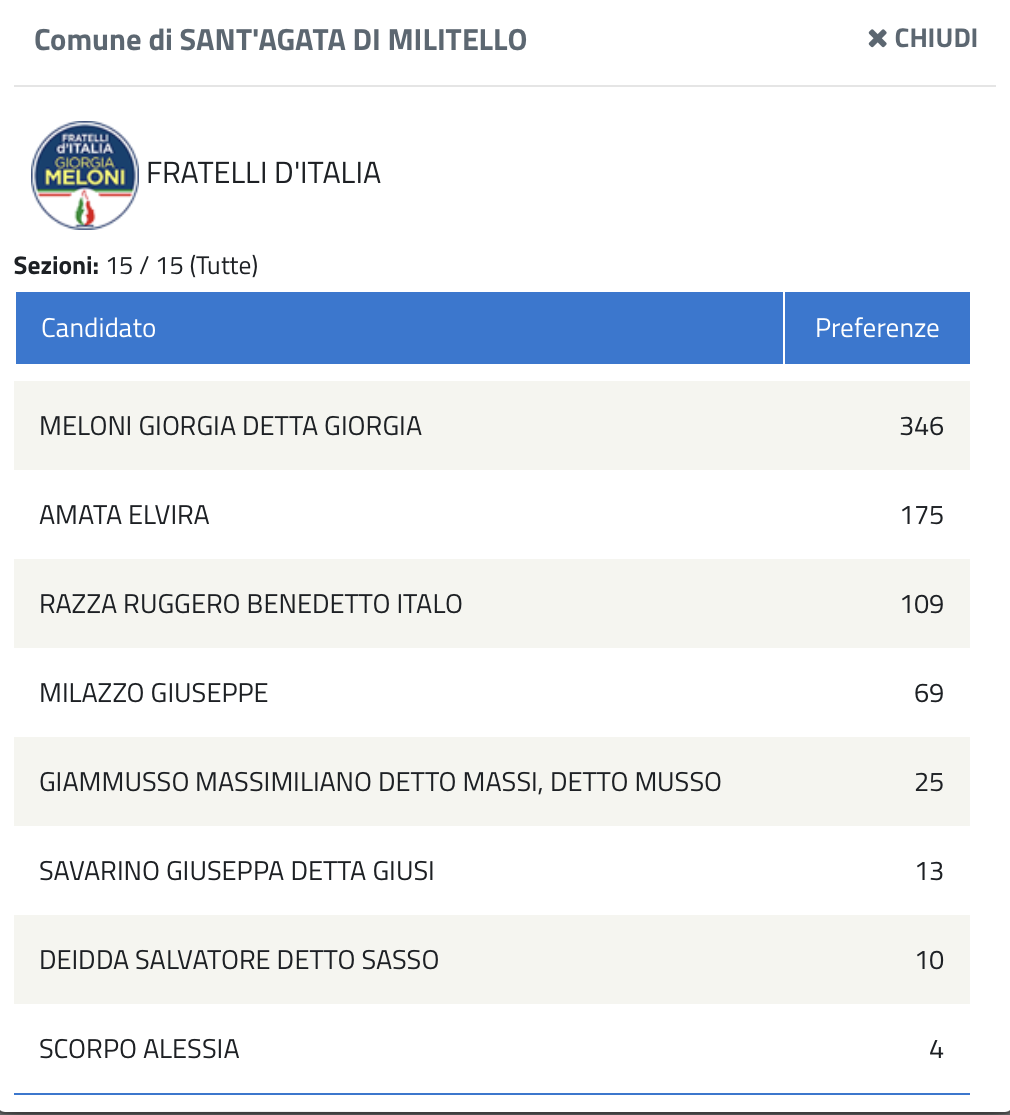Select the Razza Ruggero Benedetto Italo row
This screenshot has width=1010, height=1115.
[250, 604]
